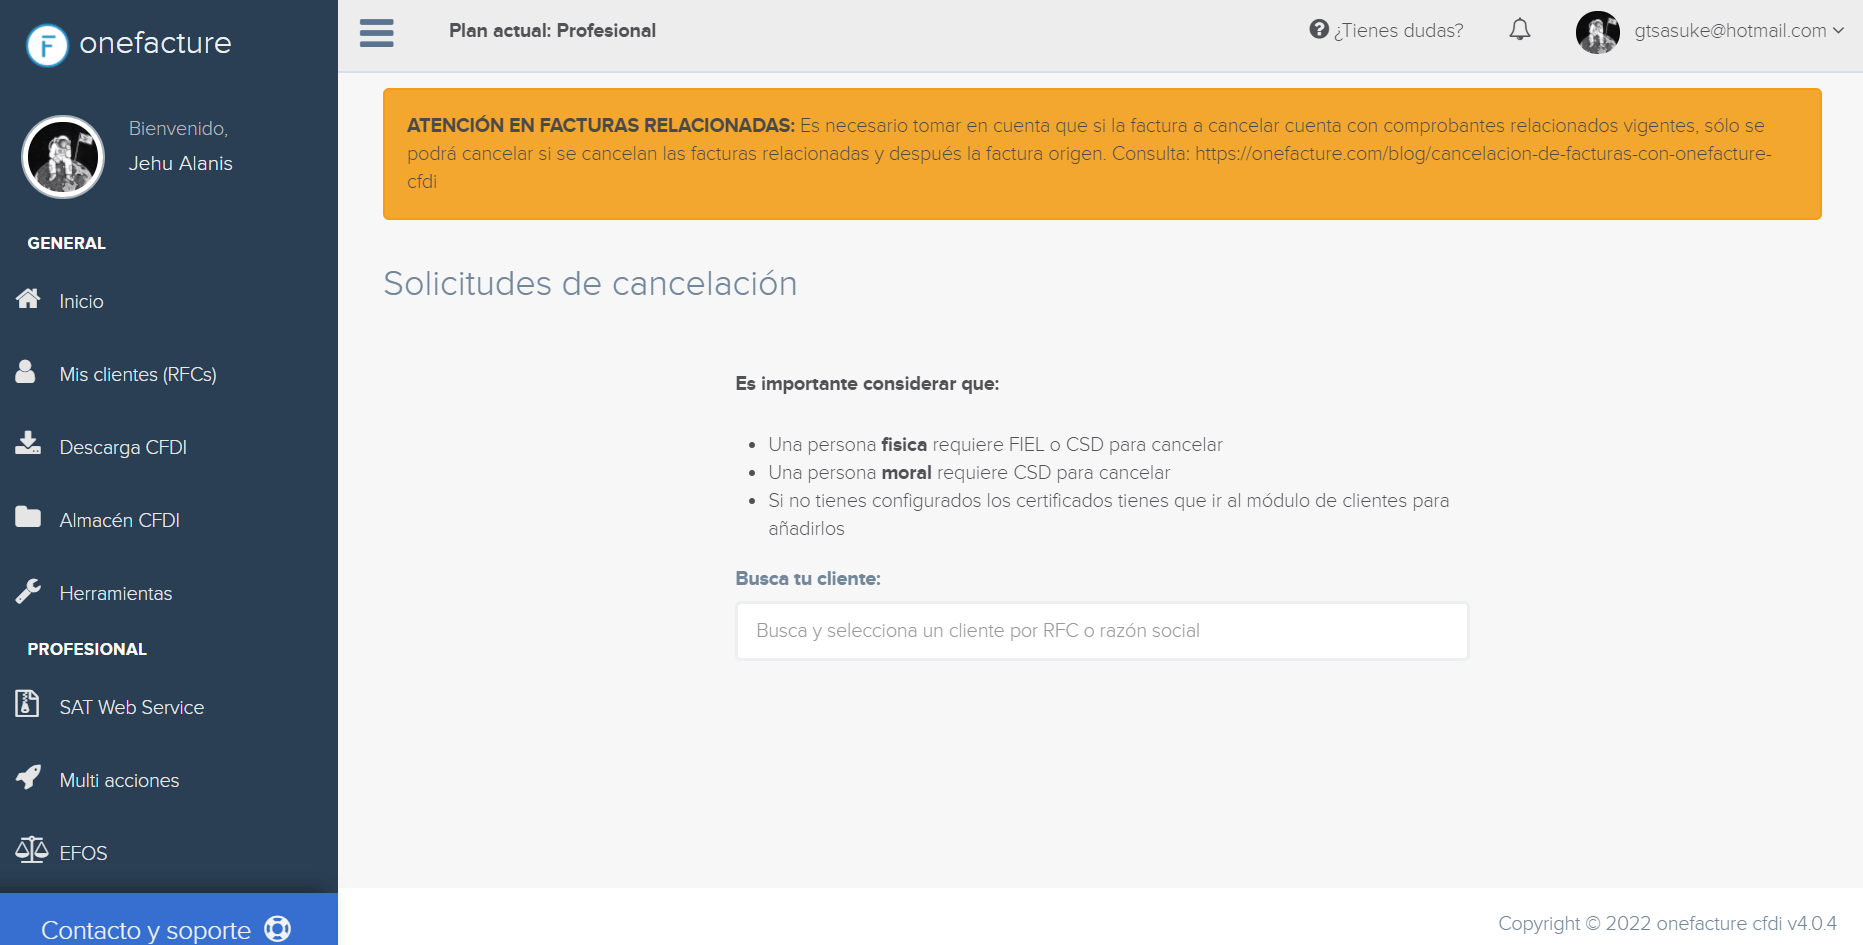Expand the account menu for gtsasuke@hotmail.com
Viewport: 1863px width, 945px height.
pos(1840,30)
